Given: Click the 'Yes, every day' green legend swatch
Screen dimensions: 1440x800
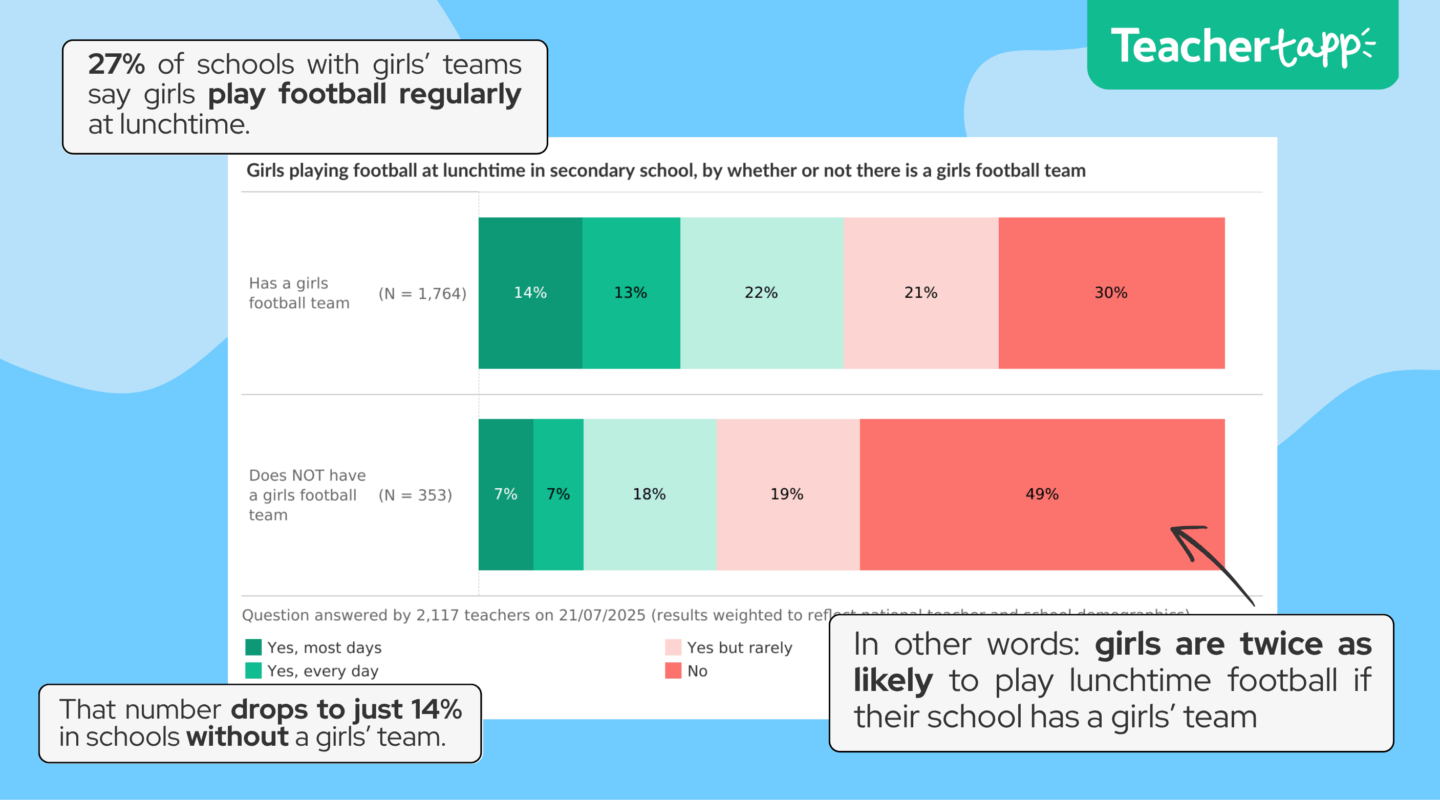Looking at the screenshot, I should 254,671.
